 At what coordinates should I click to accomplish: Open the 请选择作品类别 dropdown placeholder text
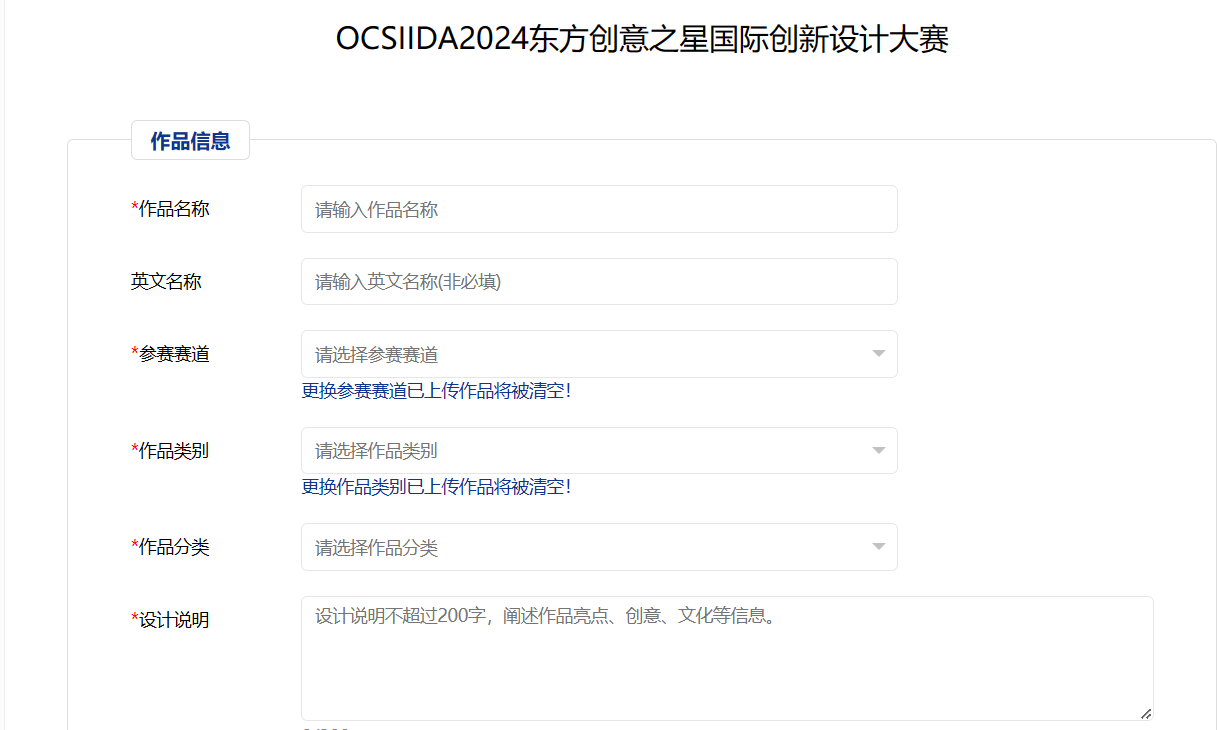coord(377,451)
